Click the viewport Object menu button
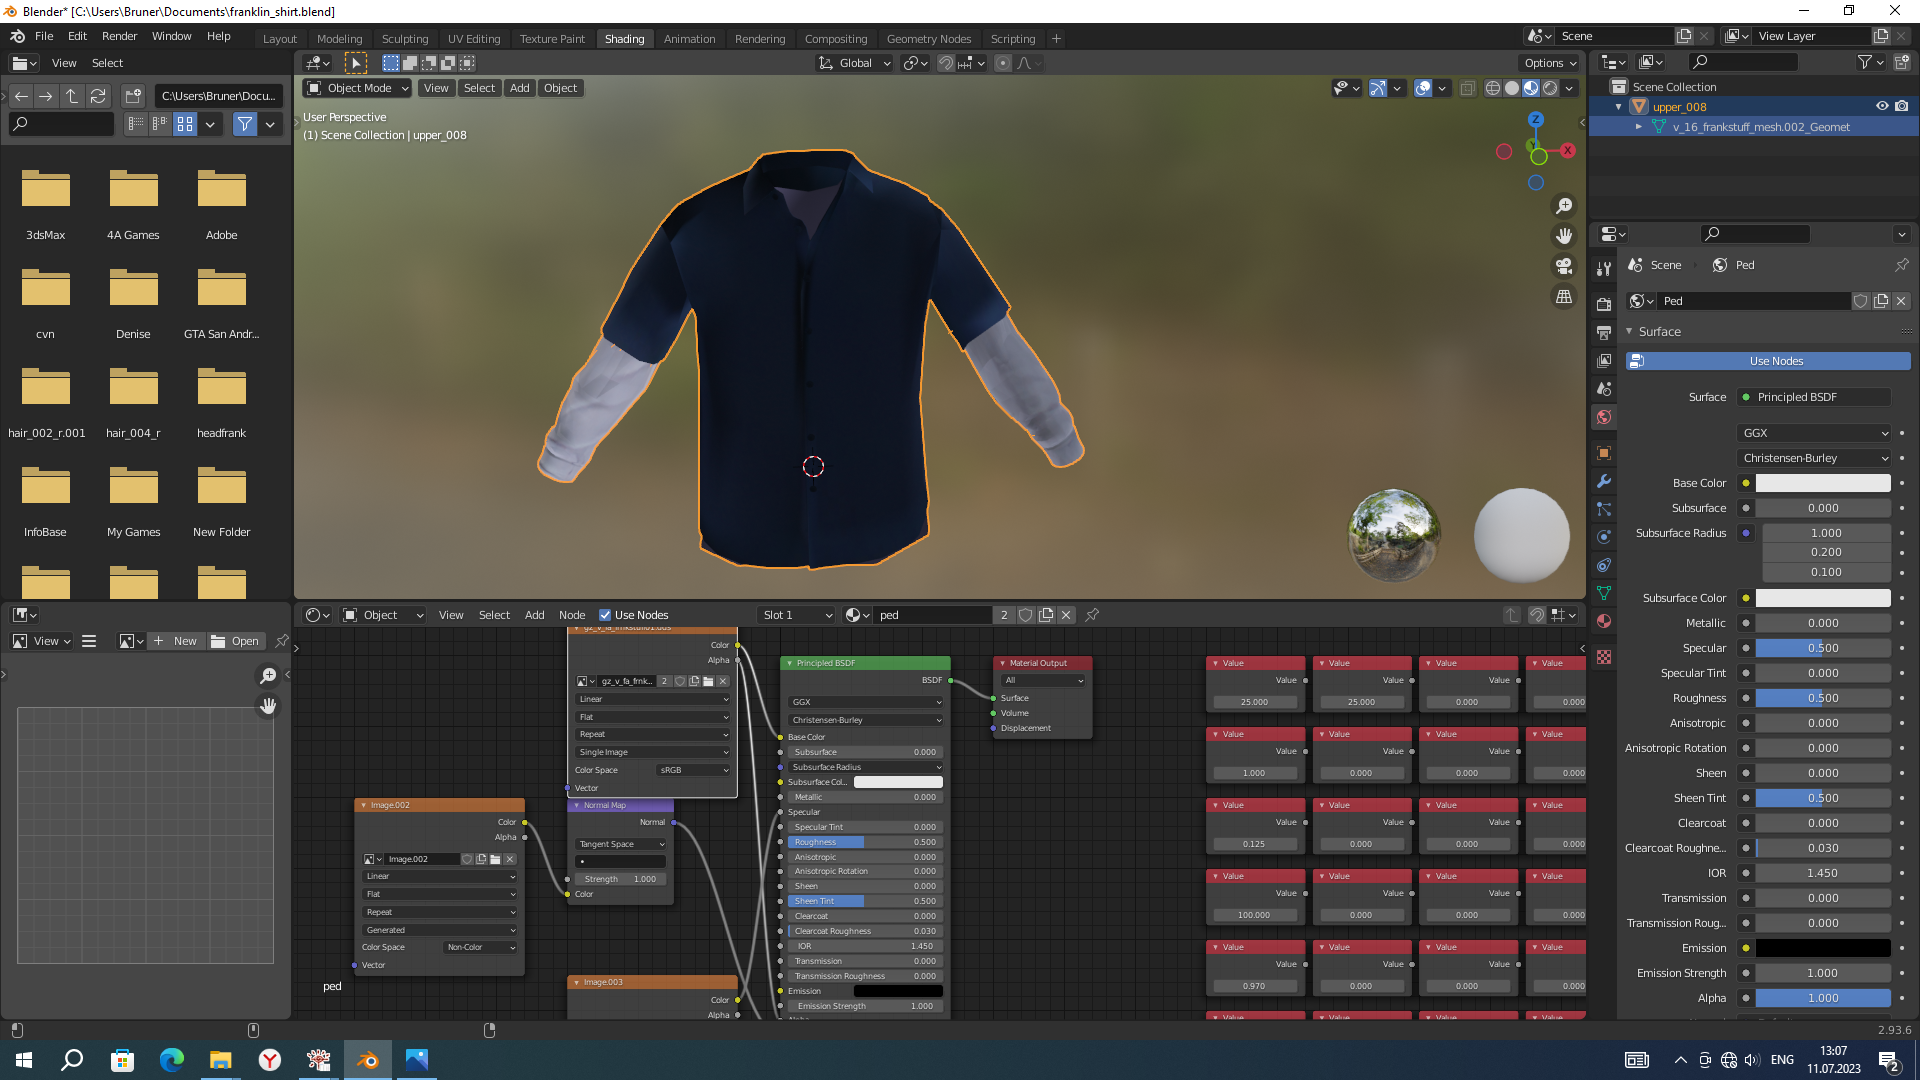The width and height of the screenshot is (1920, 1080). [x=560, y=88]
